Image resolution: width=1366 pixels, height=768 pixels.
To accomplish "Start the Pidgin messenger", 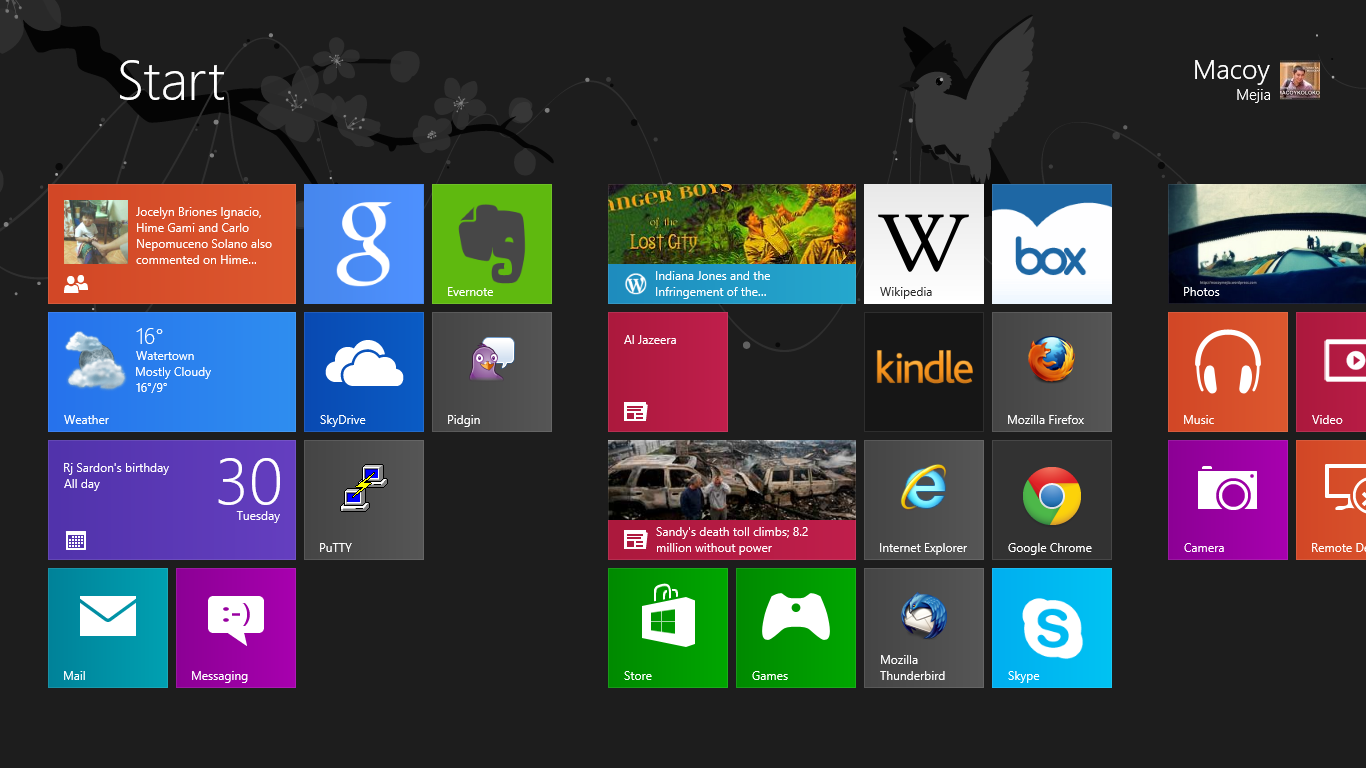I will click(491, 372).
